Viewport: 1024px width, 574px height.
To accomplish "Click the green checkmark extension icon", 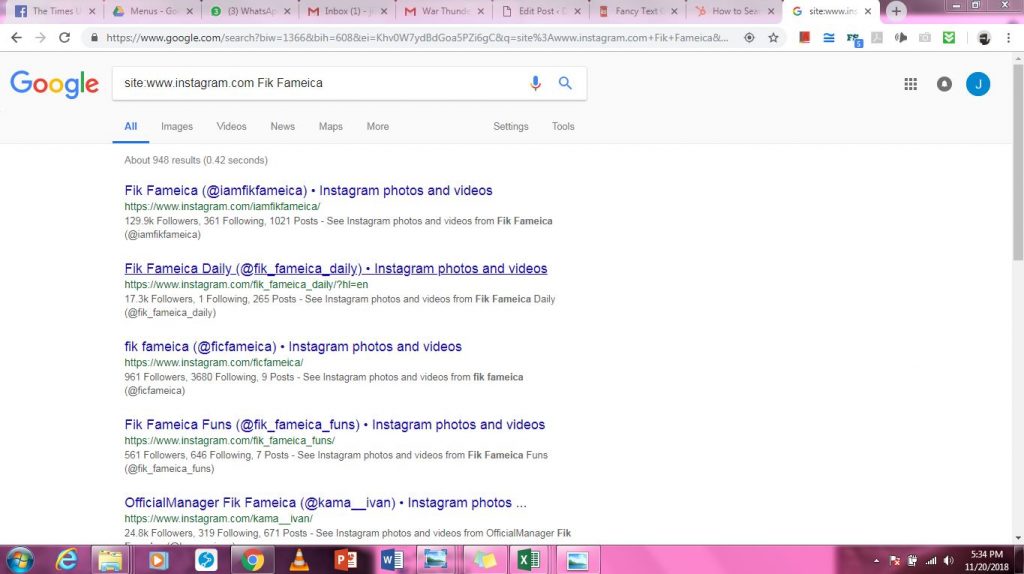I will point(949,38).
